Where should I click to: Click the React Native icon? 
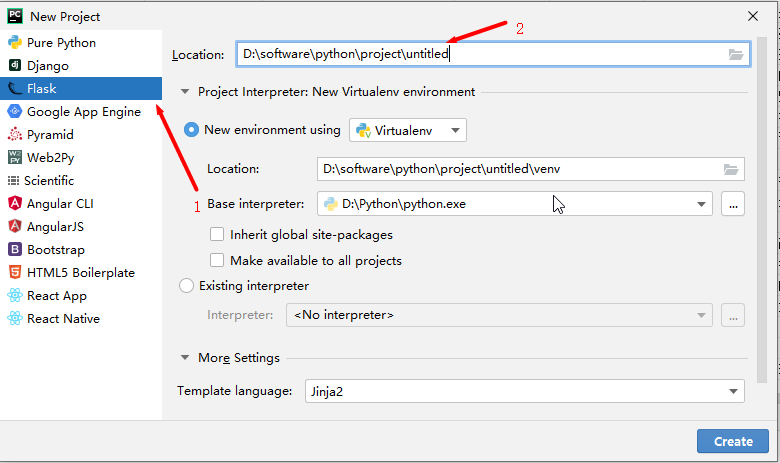15,318
